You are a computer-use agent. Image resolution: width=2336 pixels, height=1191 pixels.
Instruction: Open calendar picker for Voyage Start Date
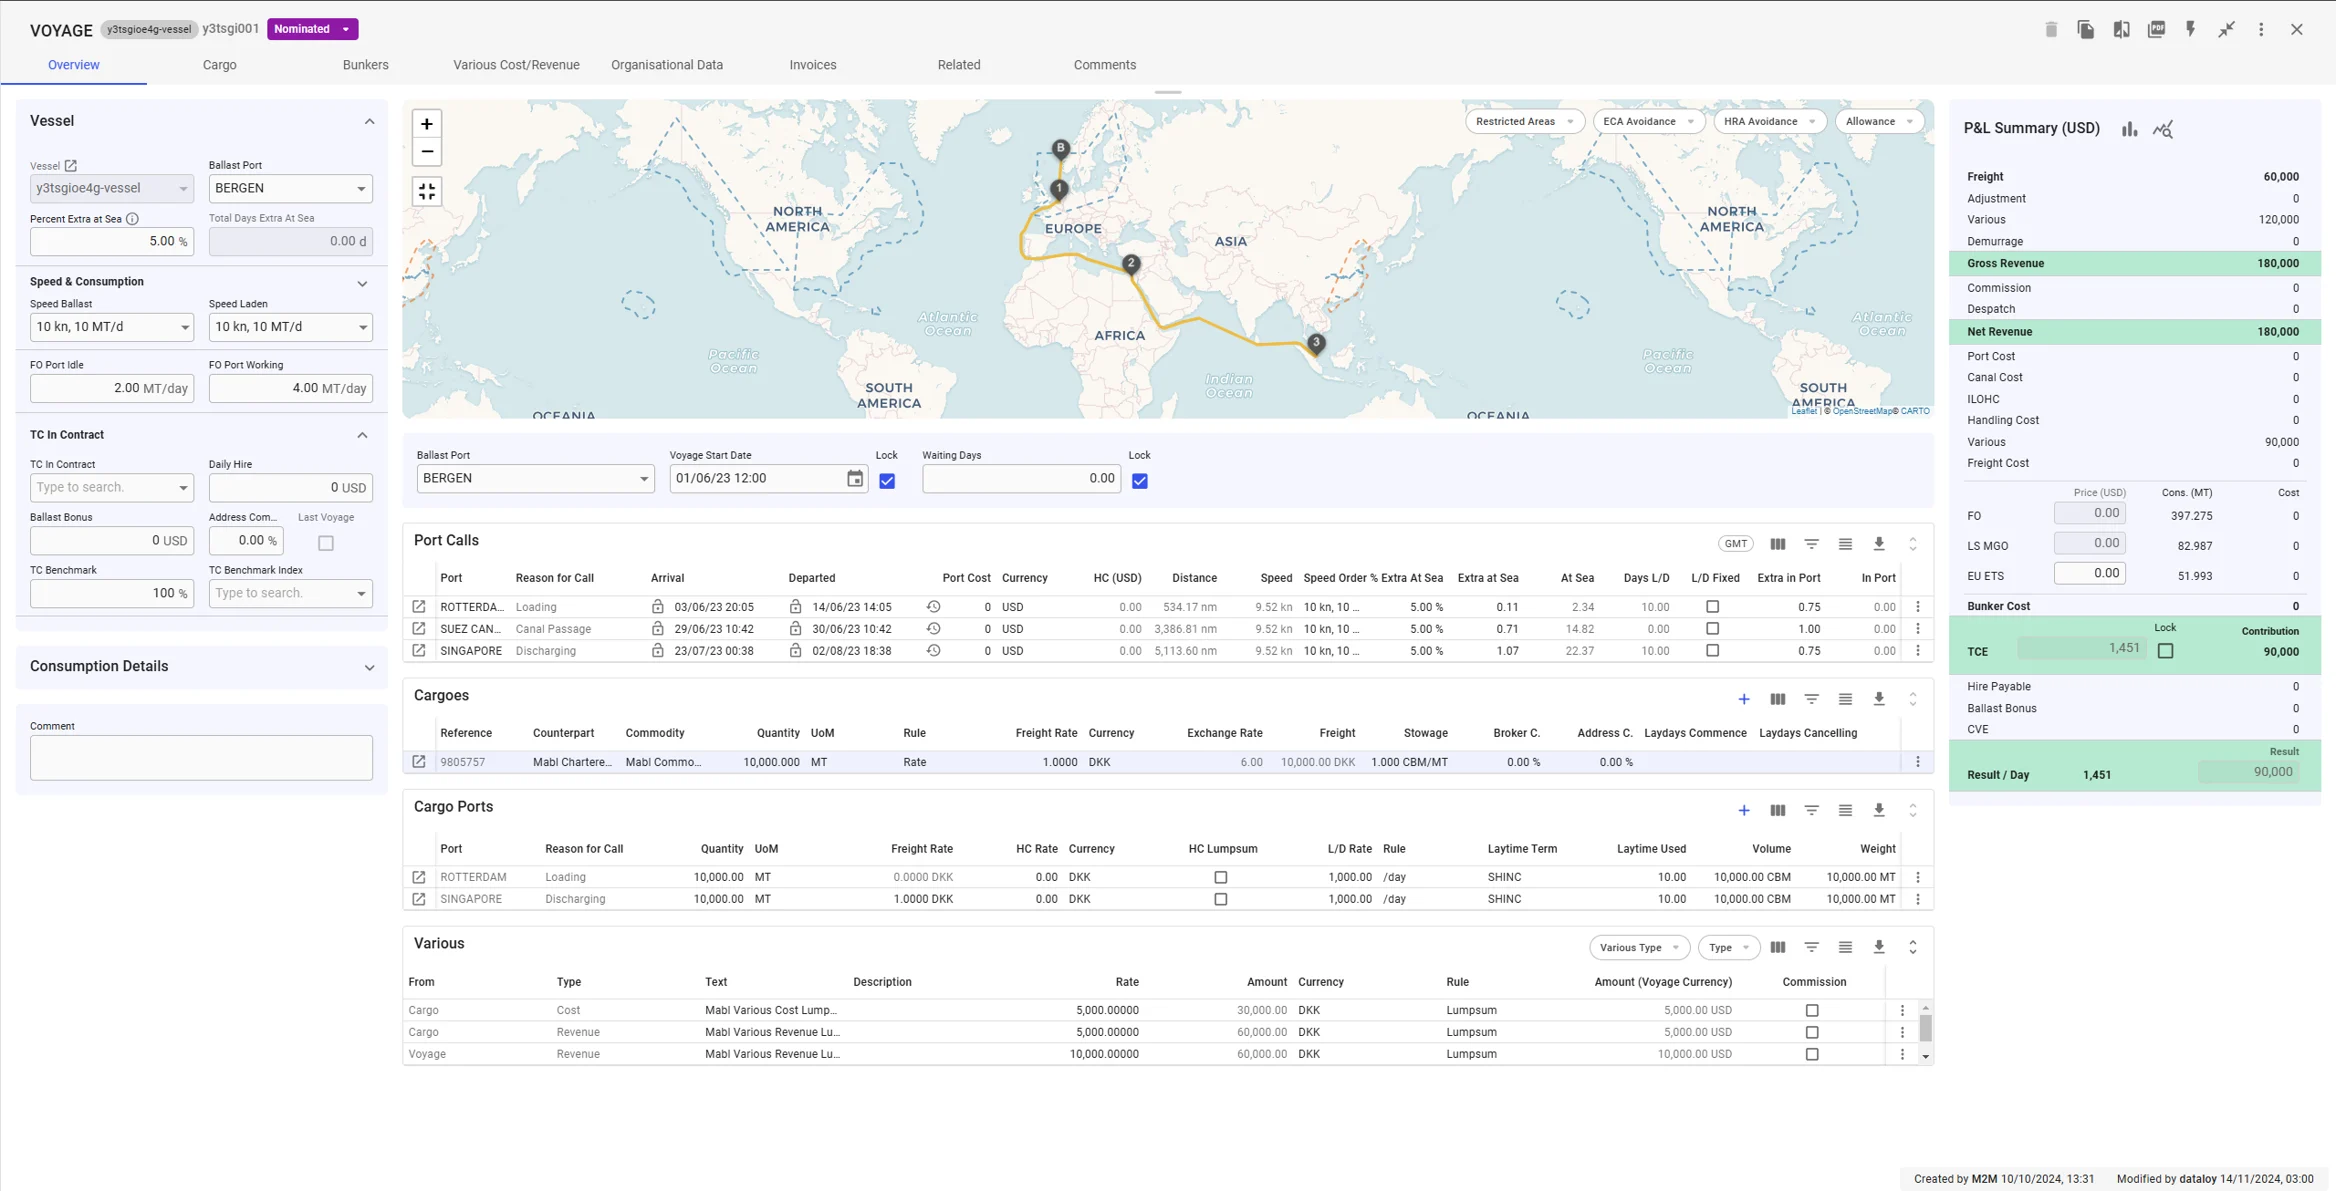tap(855, 479)
